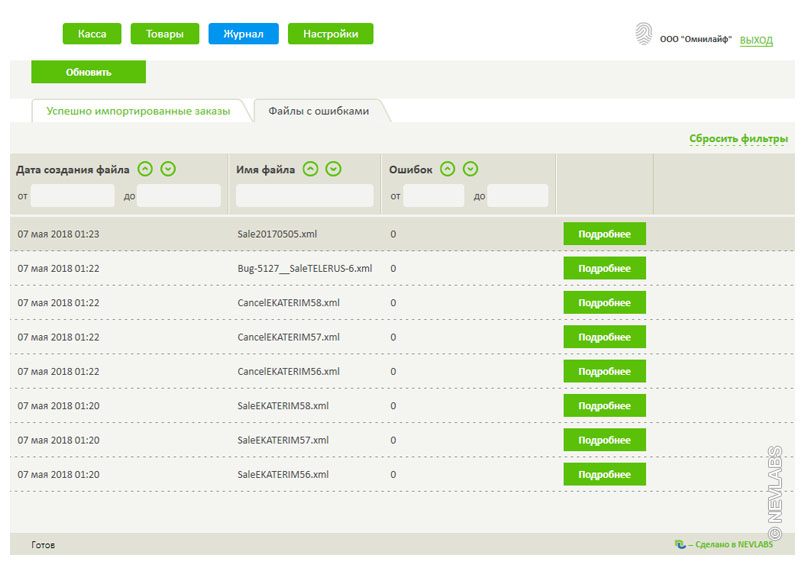Sort file creation date descending
This screenshot has width=805, height=565.
tap(168, 169)
